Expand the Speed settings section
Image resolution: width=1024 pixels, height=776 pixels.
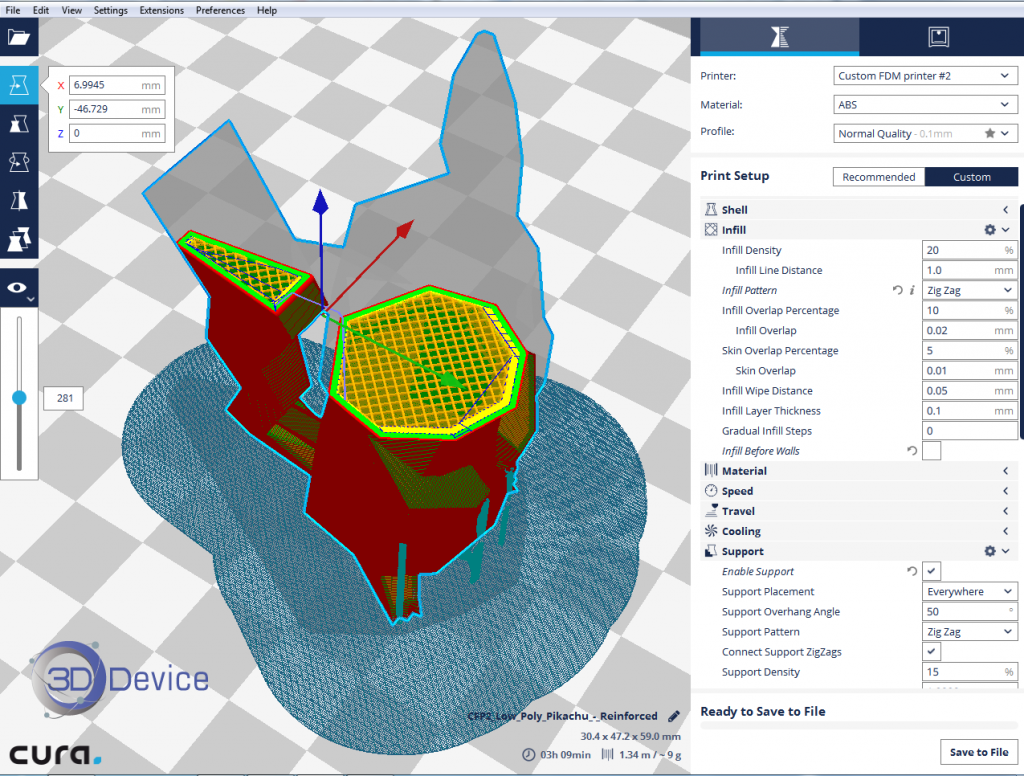coord(858,491)
